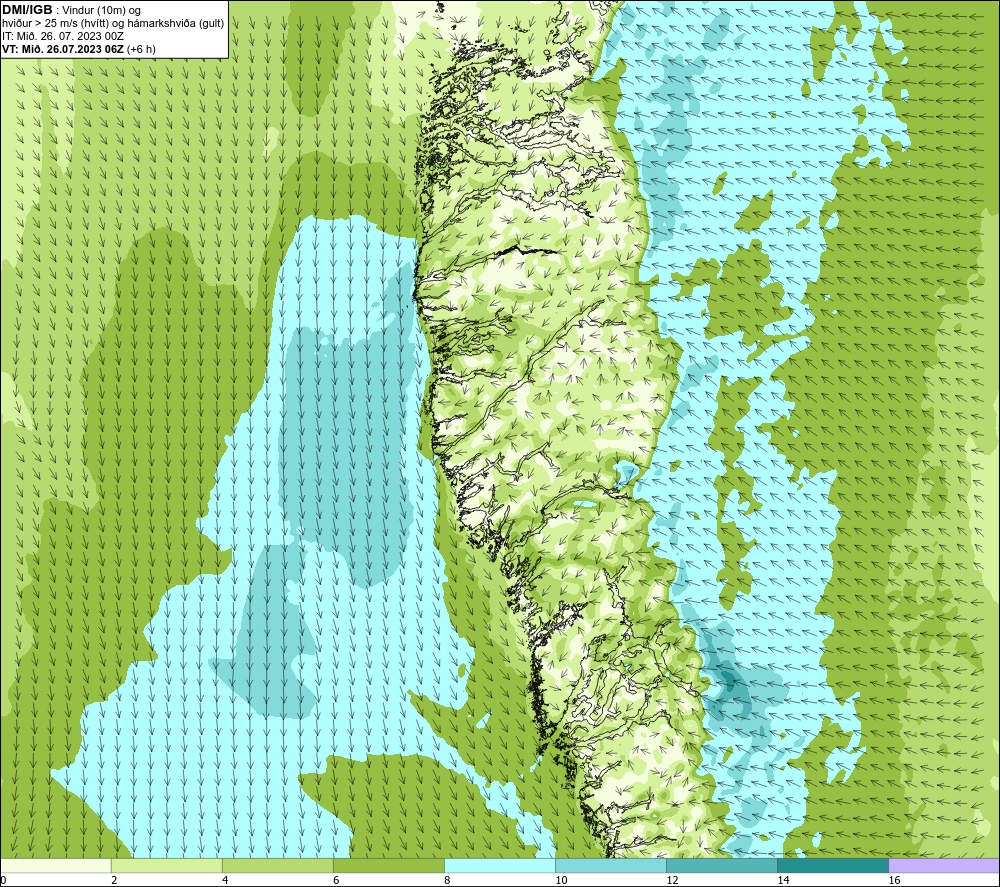Click the legend scale label '4'
This screenshot has height=887, width=1000.
click(225, 881)
